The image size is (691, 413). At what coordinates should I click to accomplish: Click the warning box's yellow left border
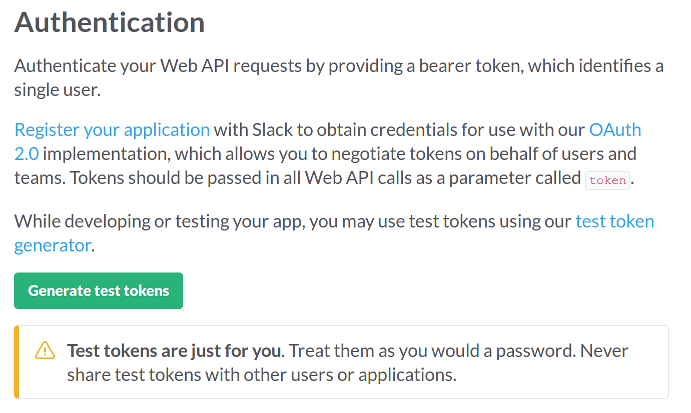click(x=16, y=362)
